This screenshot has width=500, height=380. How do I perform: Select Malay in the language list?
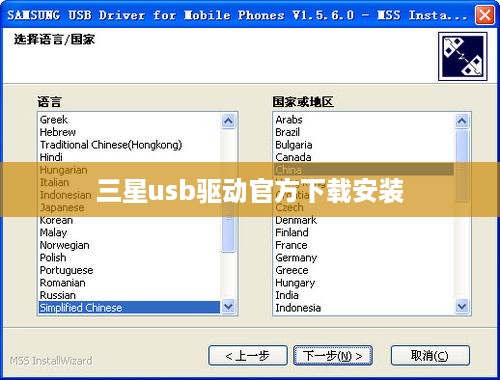click(129, 233)
